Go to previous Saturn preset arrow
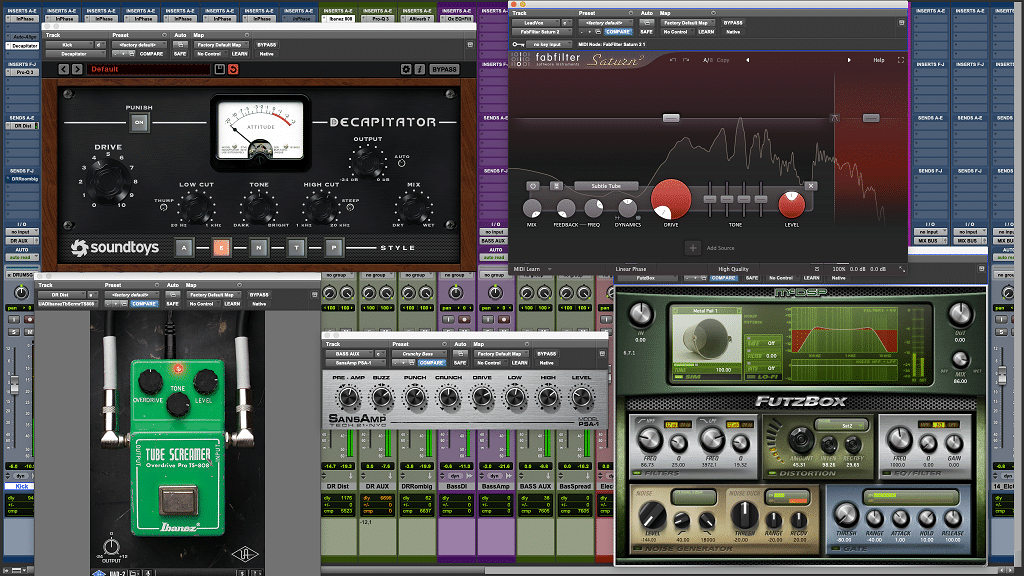 748,60
